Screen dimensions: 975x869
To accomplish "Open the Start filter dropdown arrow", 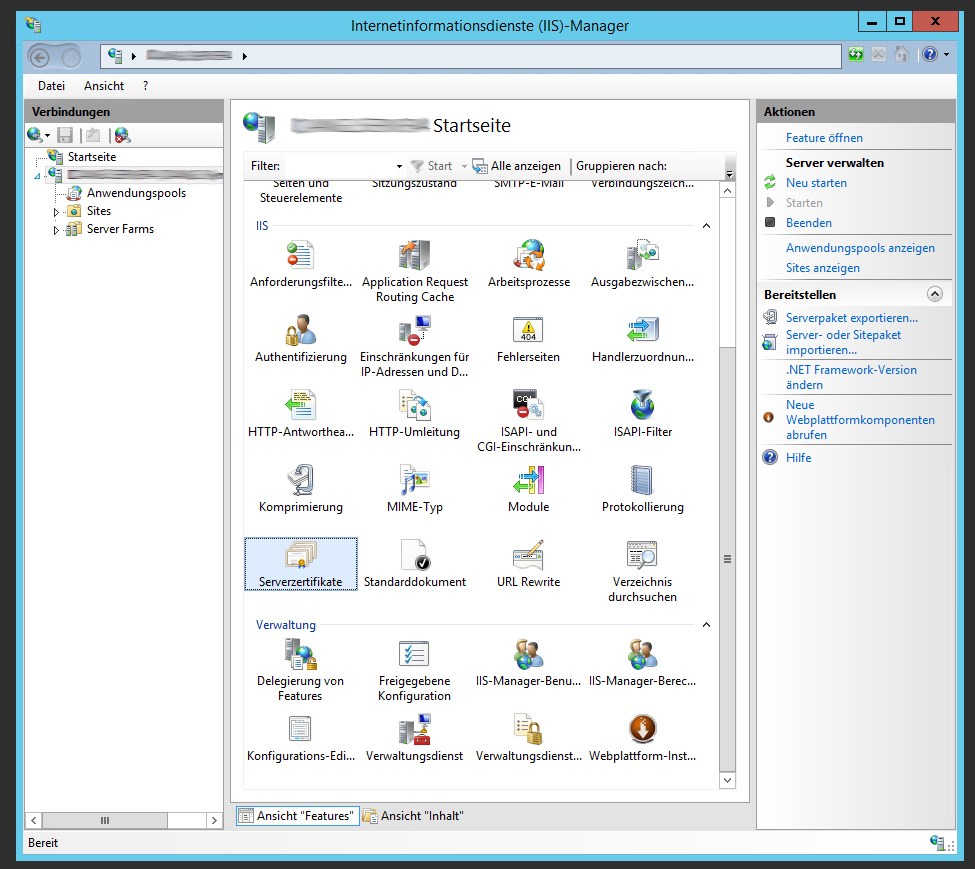I will coord(464,166).
